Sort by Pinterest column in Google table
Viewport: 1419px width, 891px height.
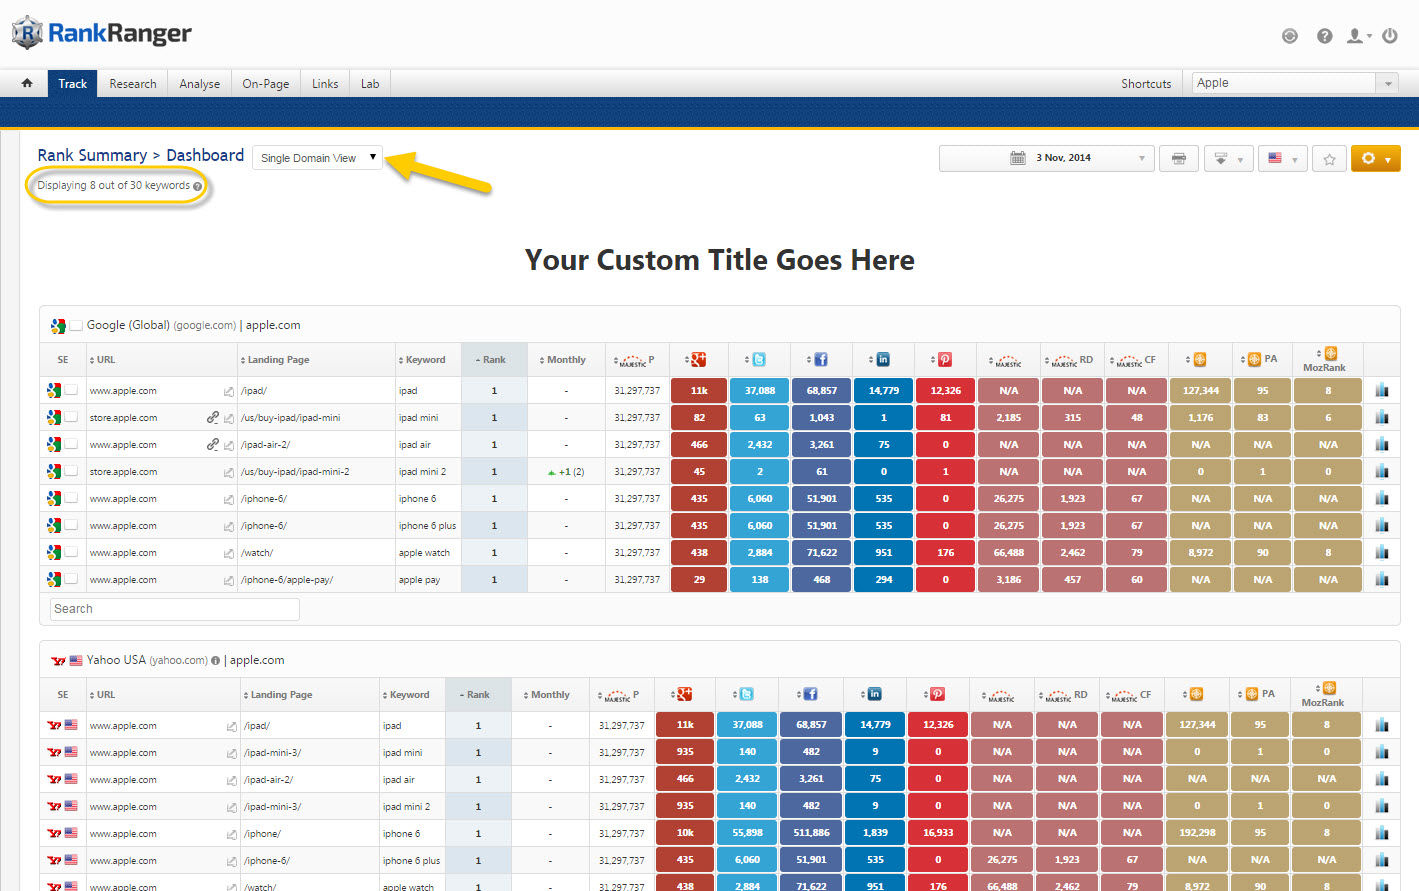pos(944,360)
